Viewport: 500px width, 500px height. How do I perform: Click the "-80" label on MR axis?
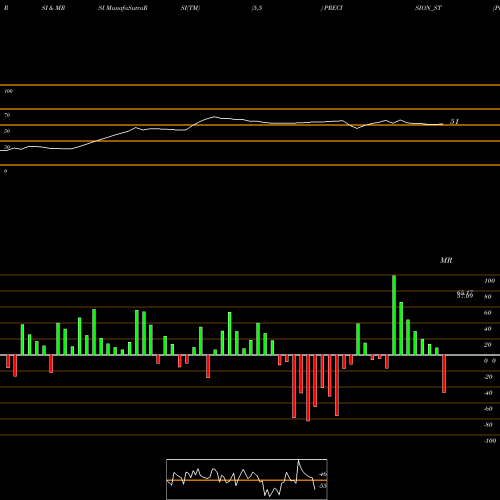tap(488, 425)
